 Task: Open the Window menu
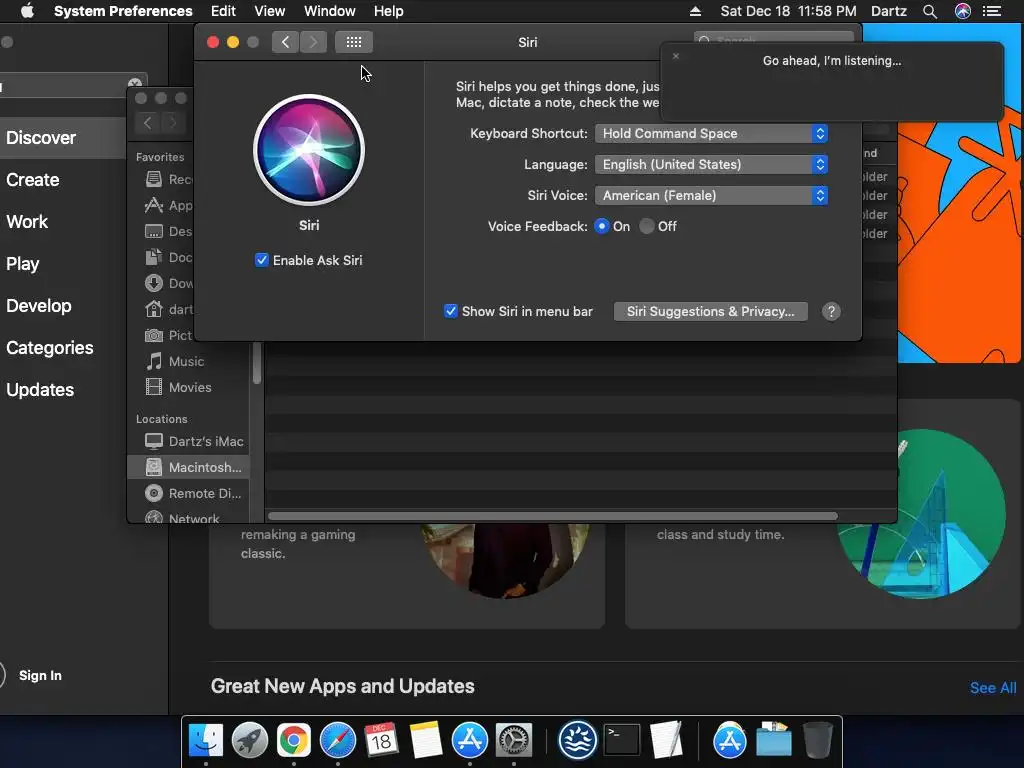(x=330, y=11)
